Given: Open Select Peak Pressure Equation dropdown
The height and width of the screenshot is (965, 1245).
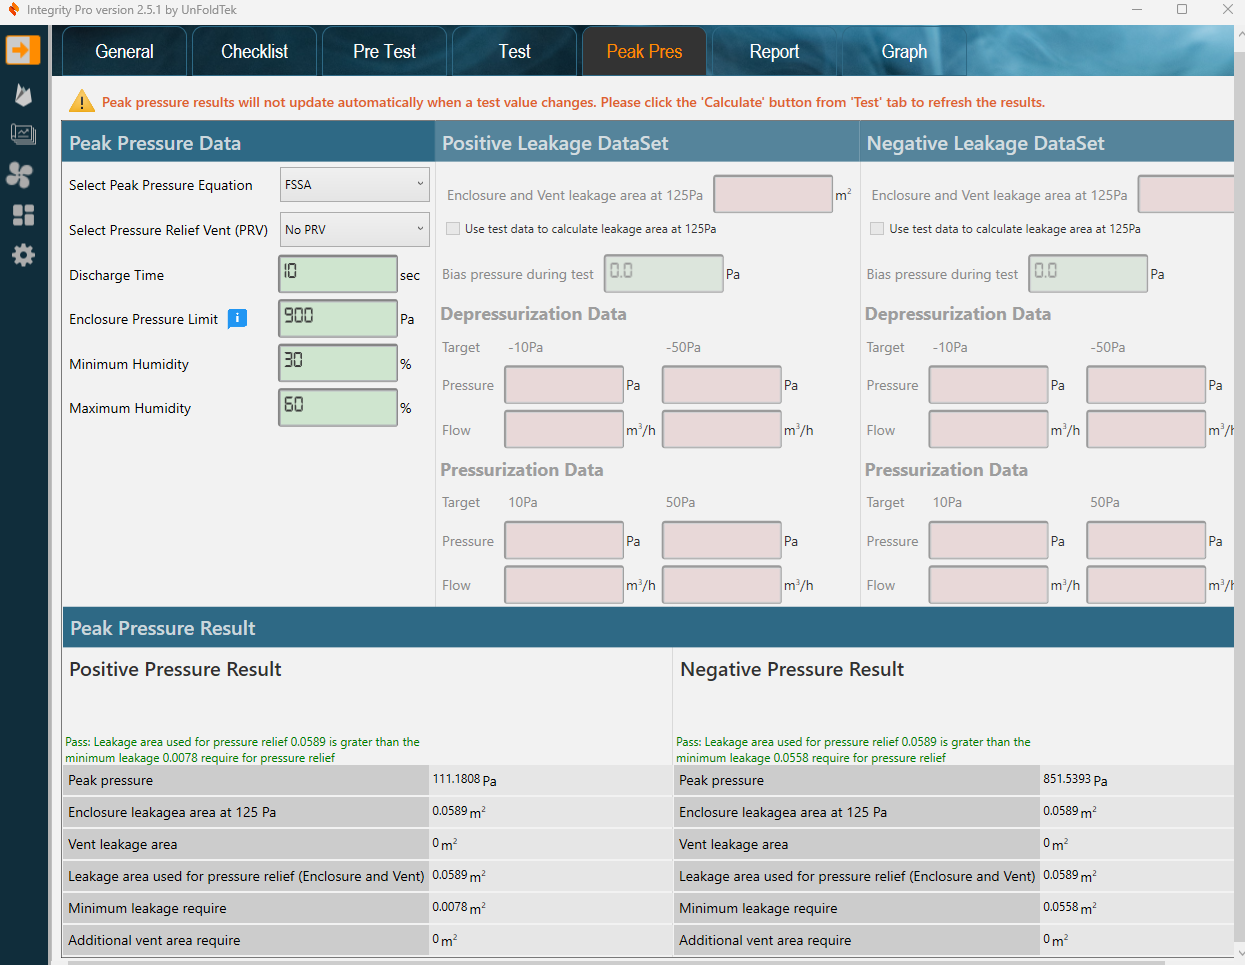Looking at the screenshot, I should (354, 185).
